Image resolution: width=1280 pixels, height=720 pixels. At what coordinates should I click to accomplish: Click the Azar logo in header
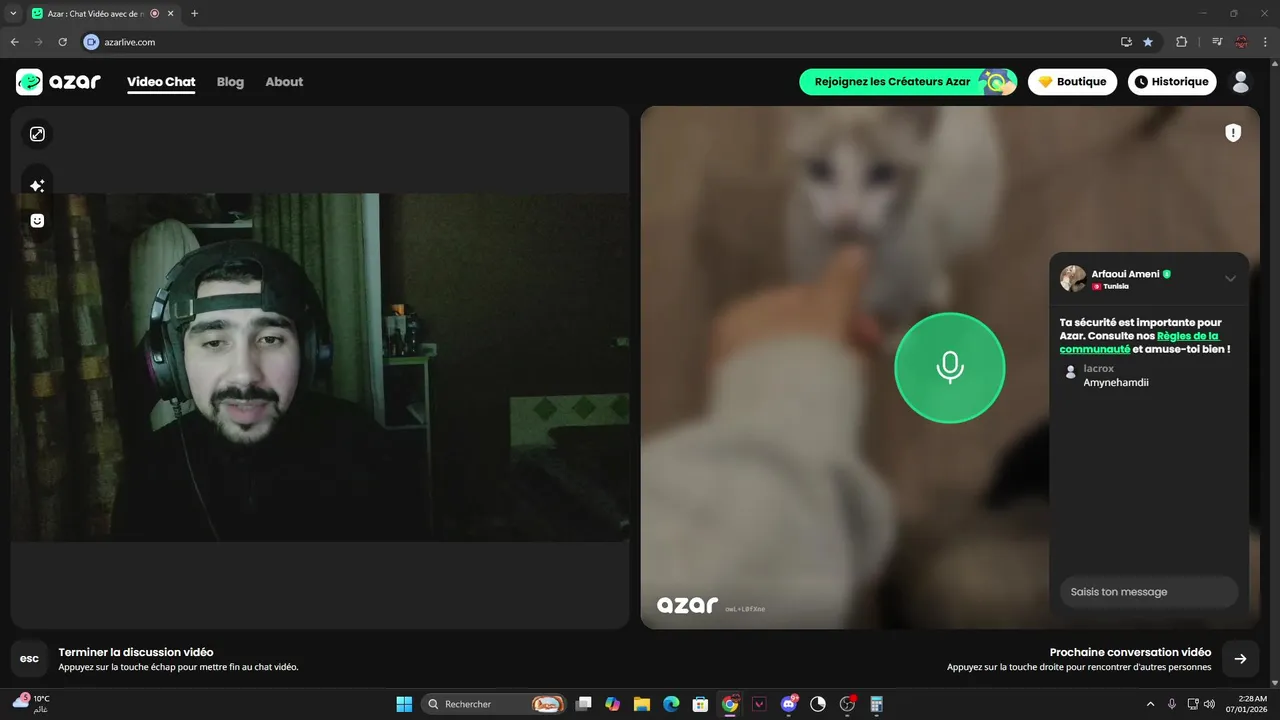click(x=58, y=82)
